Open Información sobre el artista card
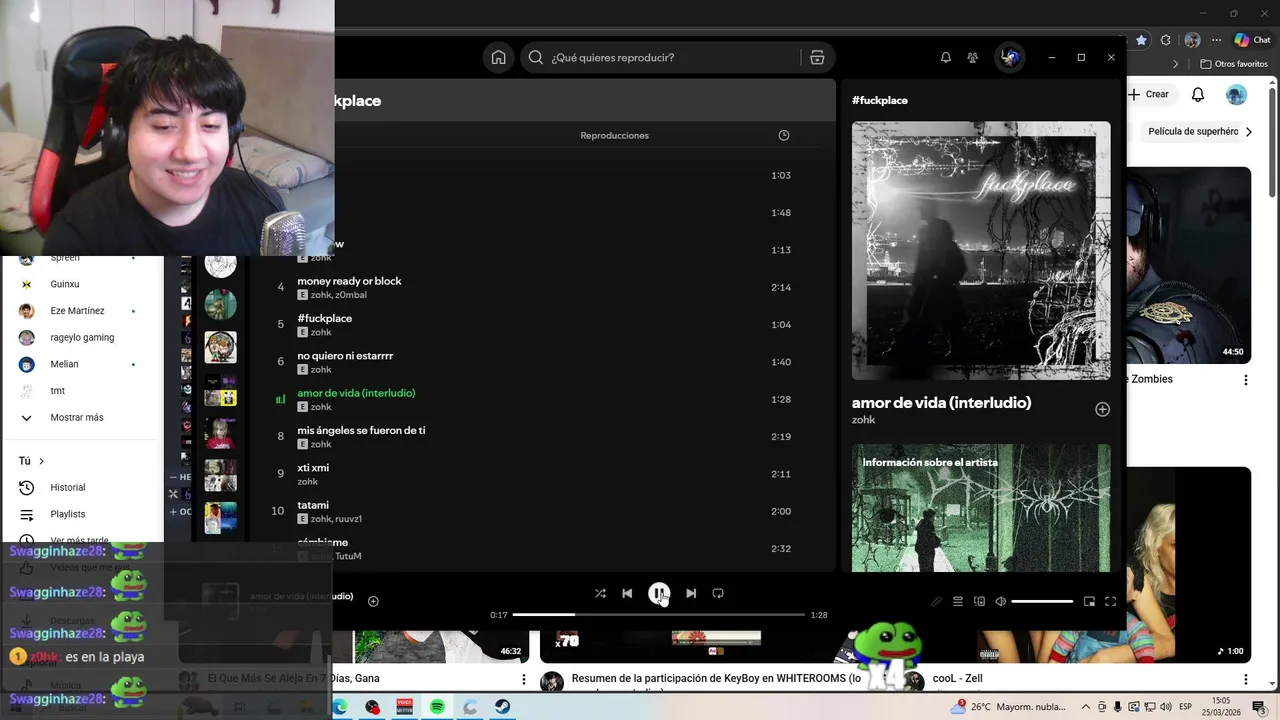The height and width of the screenshot is (720, 1280). (x=981, y=508)
